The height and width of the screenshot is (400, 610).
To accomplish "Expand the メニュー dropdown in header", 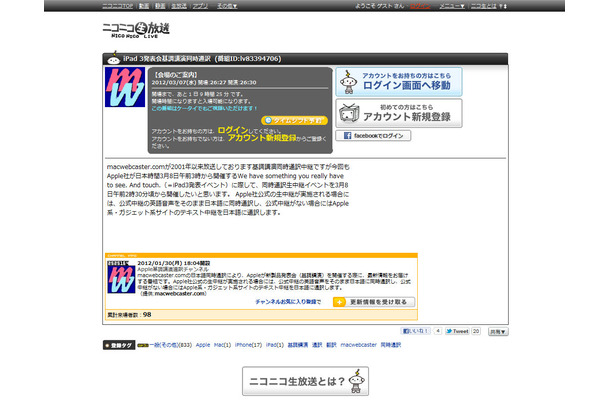I will click(452, 6).
